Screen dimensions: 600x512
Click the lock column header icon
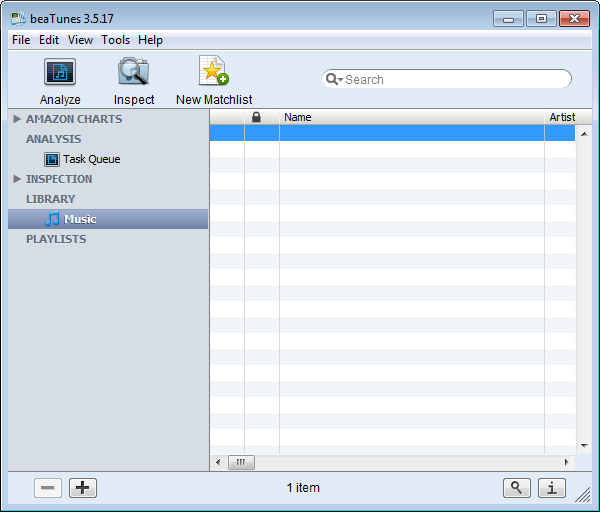coord(257,117)
